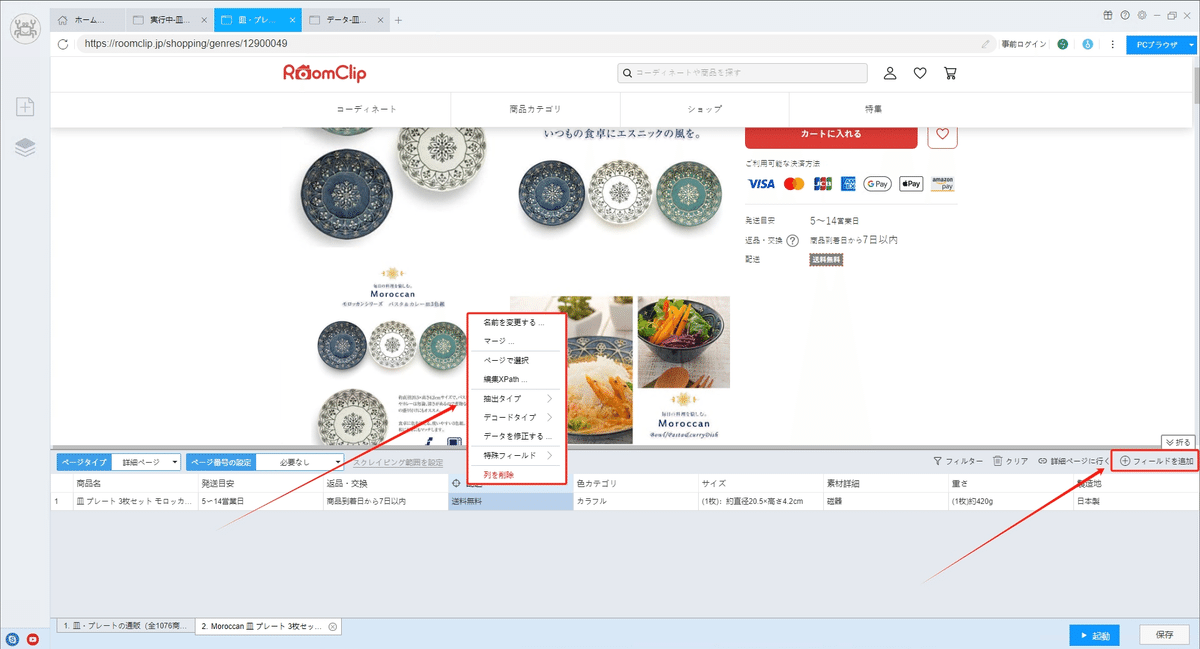
Task: Click the gift icon in title bar
Action: click(1108, 15)
